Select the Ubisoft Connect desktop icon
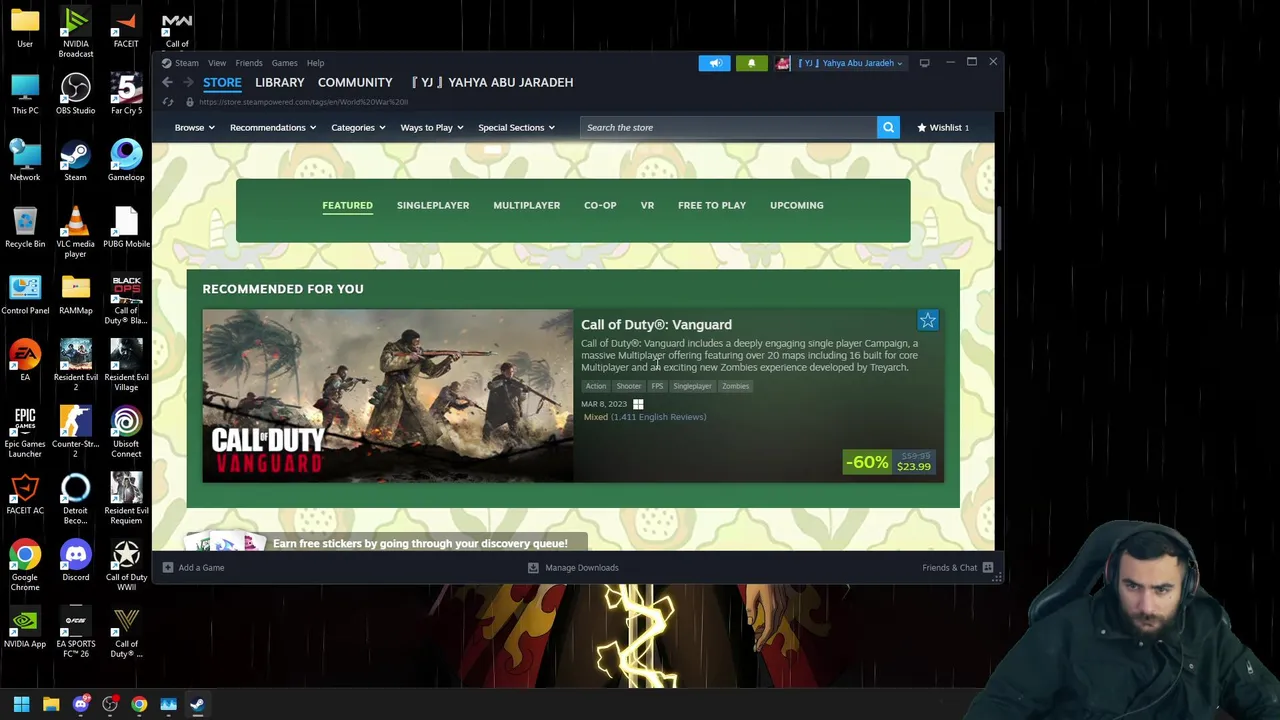The image size is (1280, 720). (x=126, y=432)
